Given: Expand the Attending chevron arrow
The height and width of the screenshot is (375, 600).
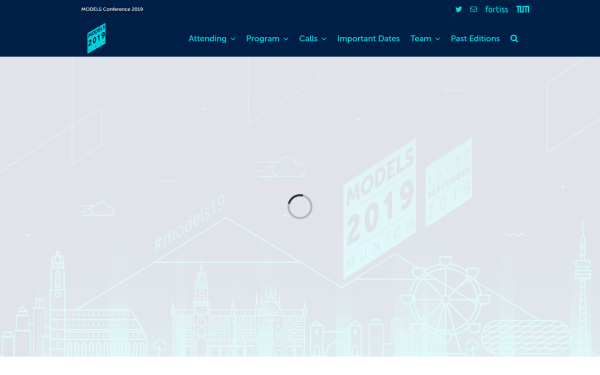Looking at the screenshot, I should (233, 39).
